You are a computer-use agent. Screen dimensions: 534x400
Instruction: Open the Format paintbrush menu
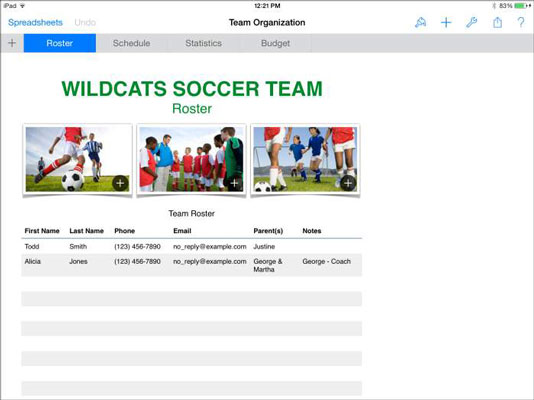[x=420, y=22]
